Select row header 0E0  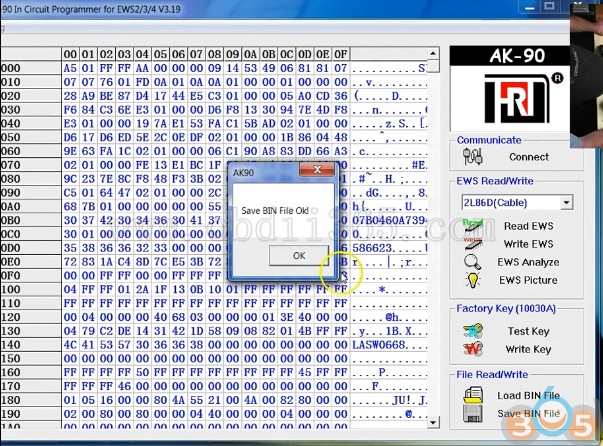pyautogui.click(x=31, y=262)
